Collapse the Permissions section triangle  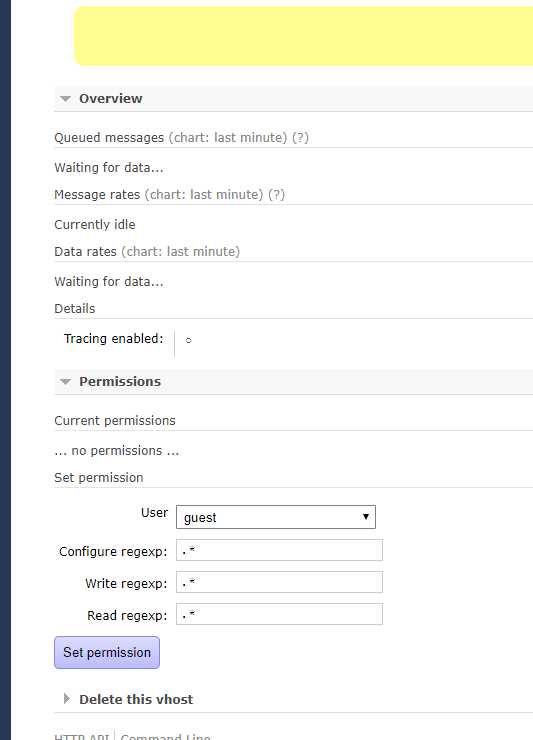pos(66,382)
